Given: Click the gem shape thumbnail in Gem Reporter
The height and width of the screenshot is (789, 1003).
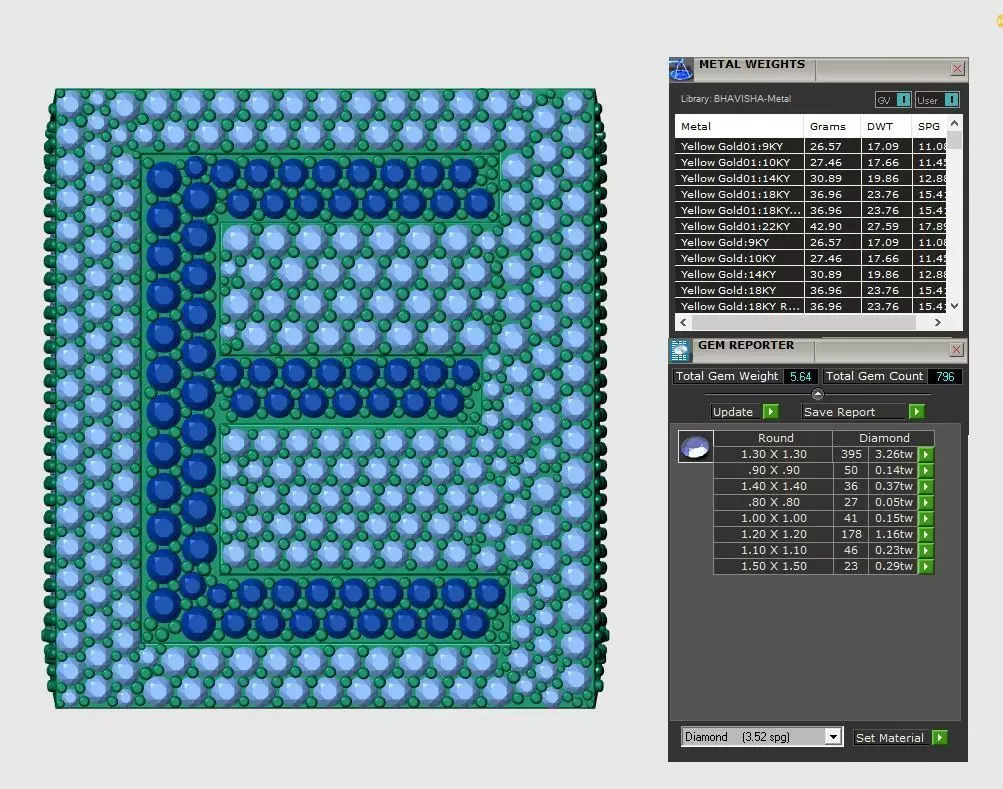Looking at the screenshot, I should (695, 447).
